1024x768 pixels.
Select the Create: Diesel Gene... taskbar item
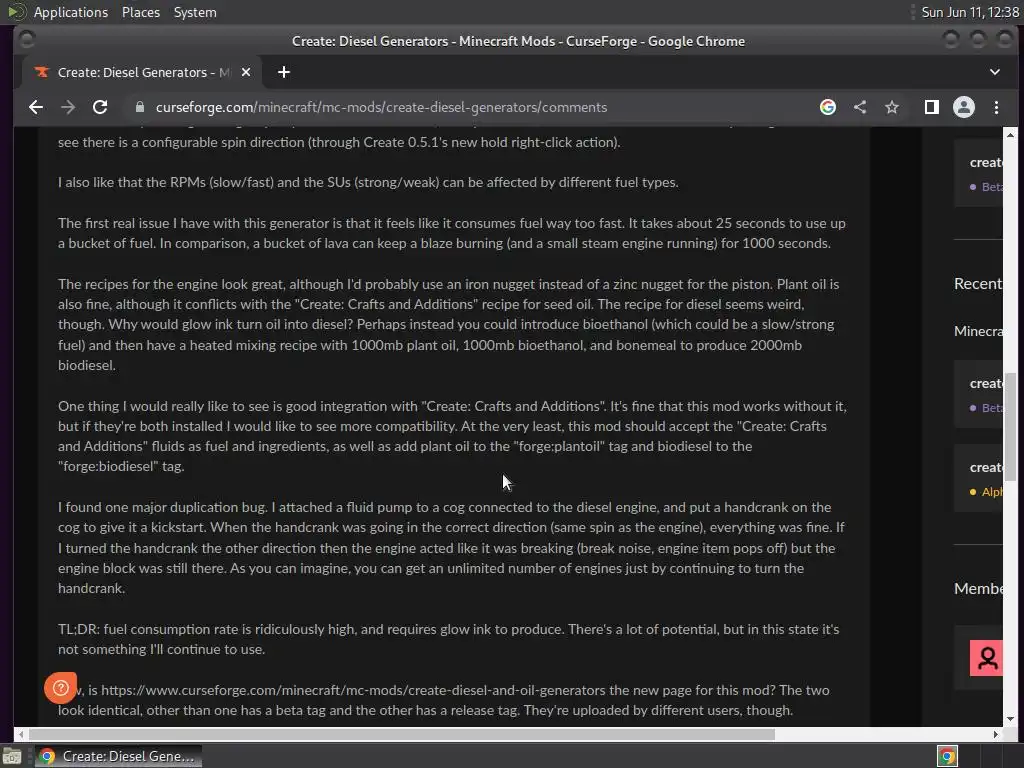118,756
